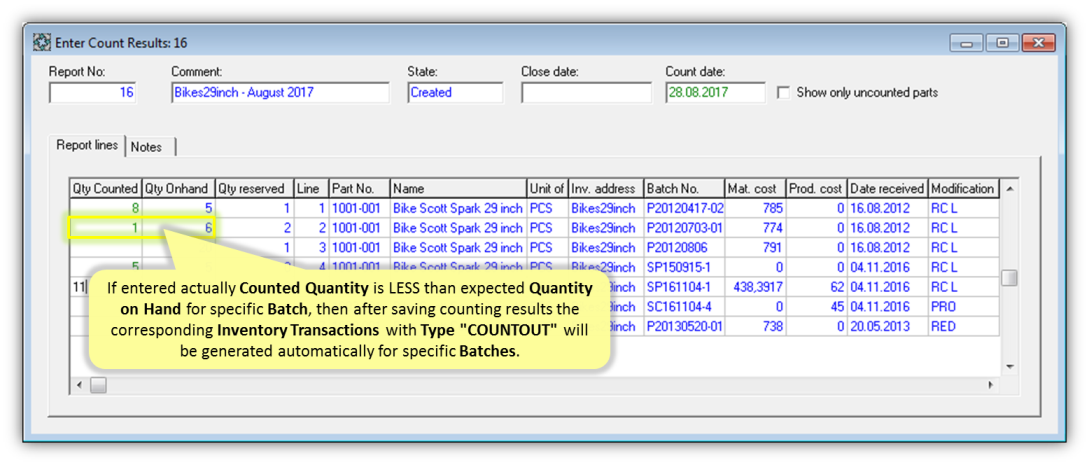Click the Qty reserved column header
Image resolution: width=1089 pixels, height=465 pixels.
(x=254, y=188)
